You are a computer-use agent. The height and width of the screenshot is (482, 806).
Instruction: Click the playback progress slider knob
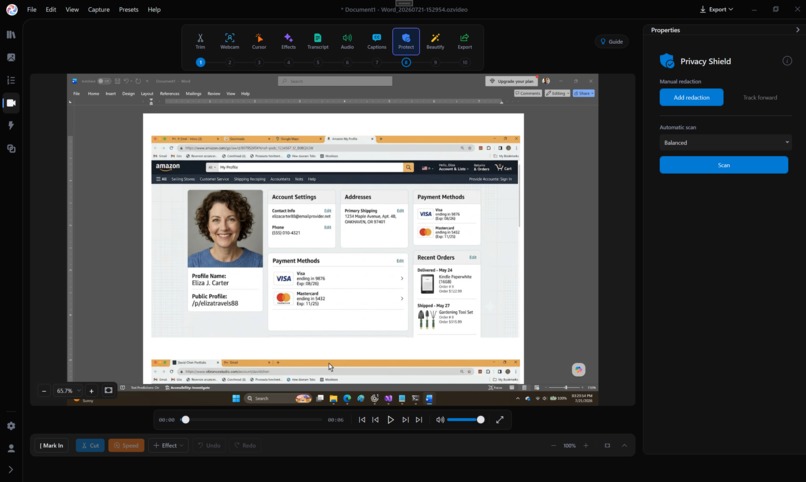pos(186,420)
